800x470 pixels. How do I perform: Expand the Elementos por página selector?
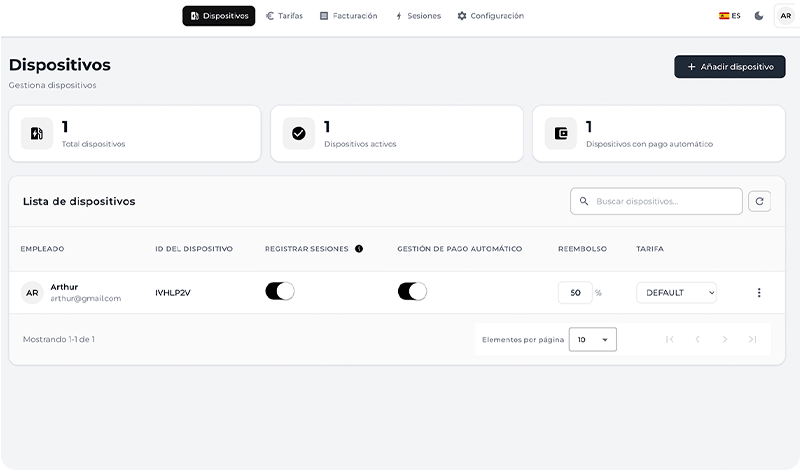pos(592,340)
